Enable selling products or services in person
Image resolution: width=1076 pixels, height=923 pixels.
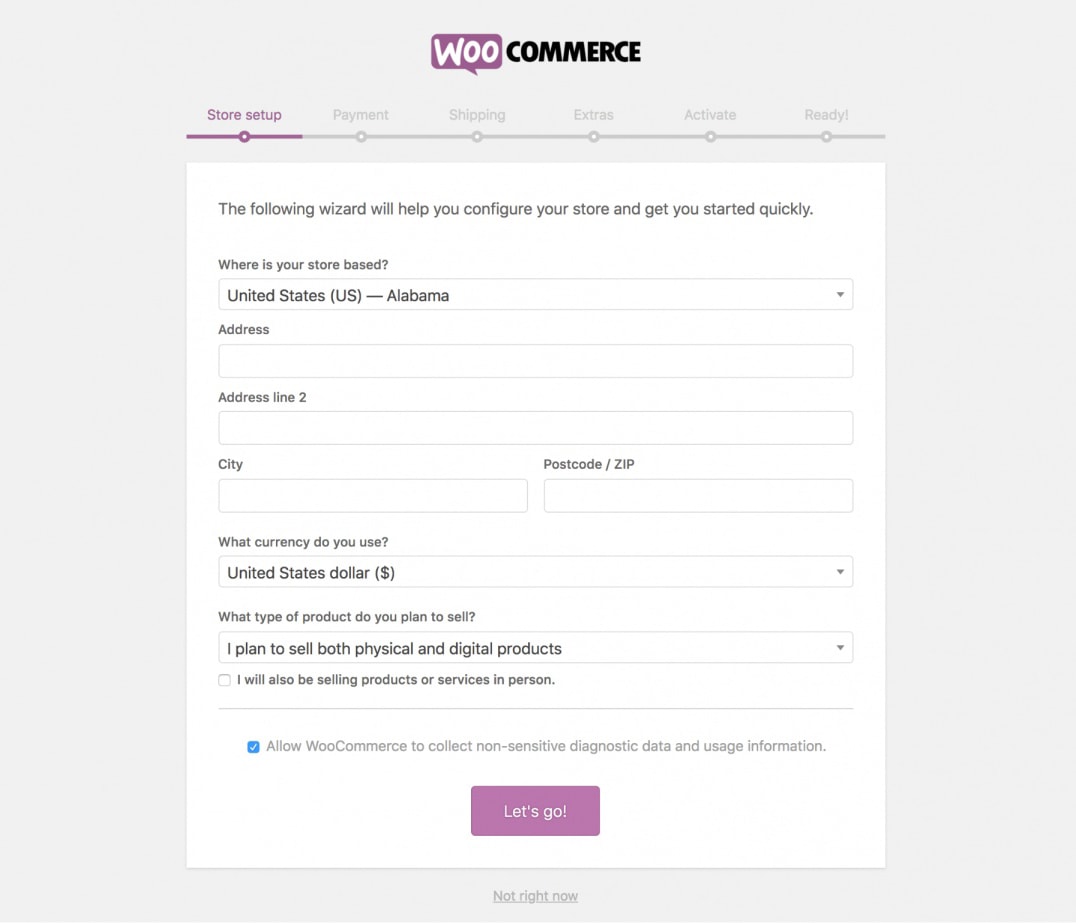pos(224,680)
